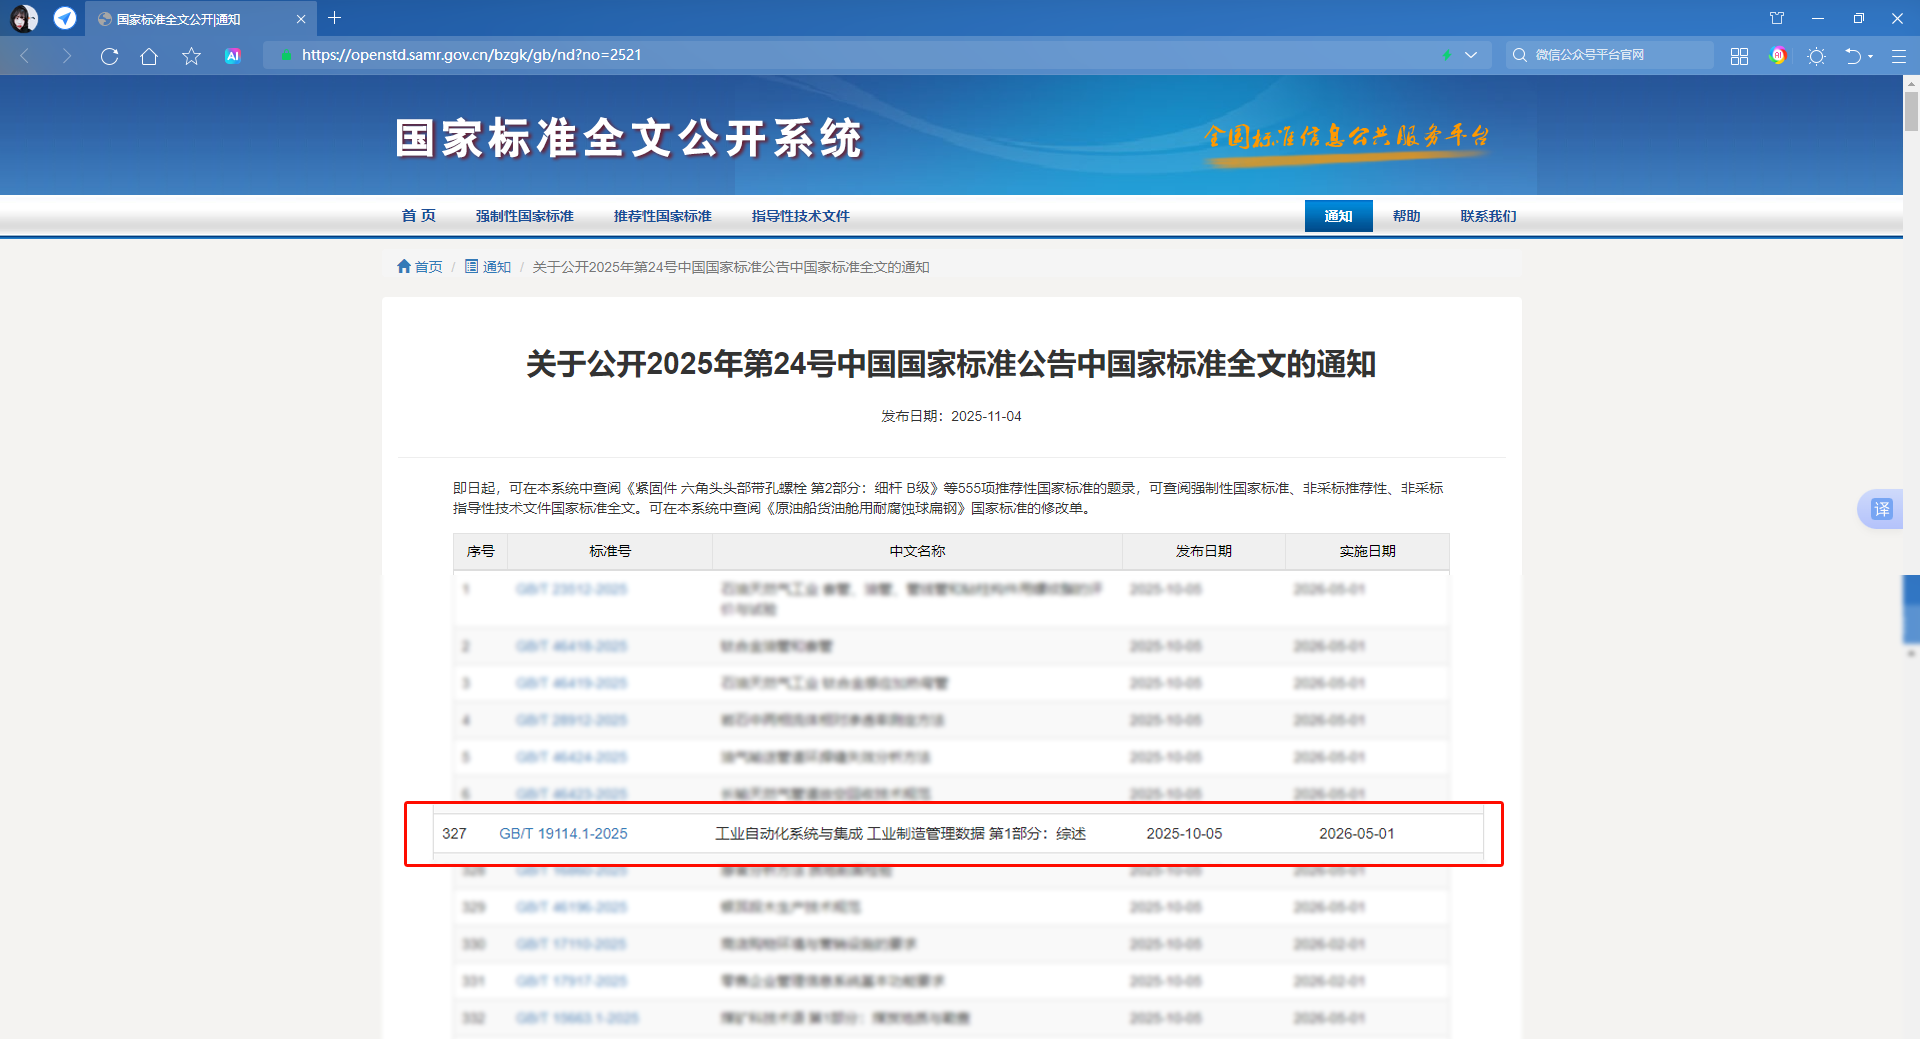Click the 2026-05-01 cell in row 327
The width and height of the screenshot is (1920, 1039).
click(1356, 834)
